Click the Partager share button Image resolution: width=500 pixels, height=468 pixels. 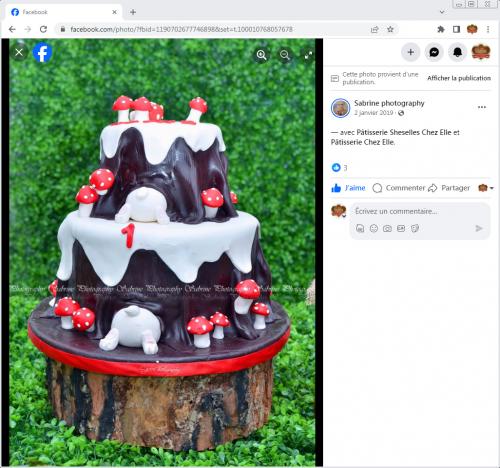coord(449,188)
